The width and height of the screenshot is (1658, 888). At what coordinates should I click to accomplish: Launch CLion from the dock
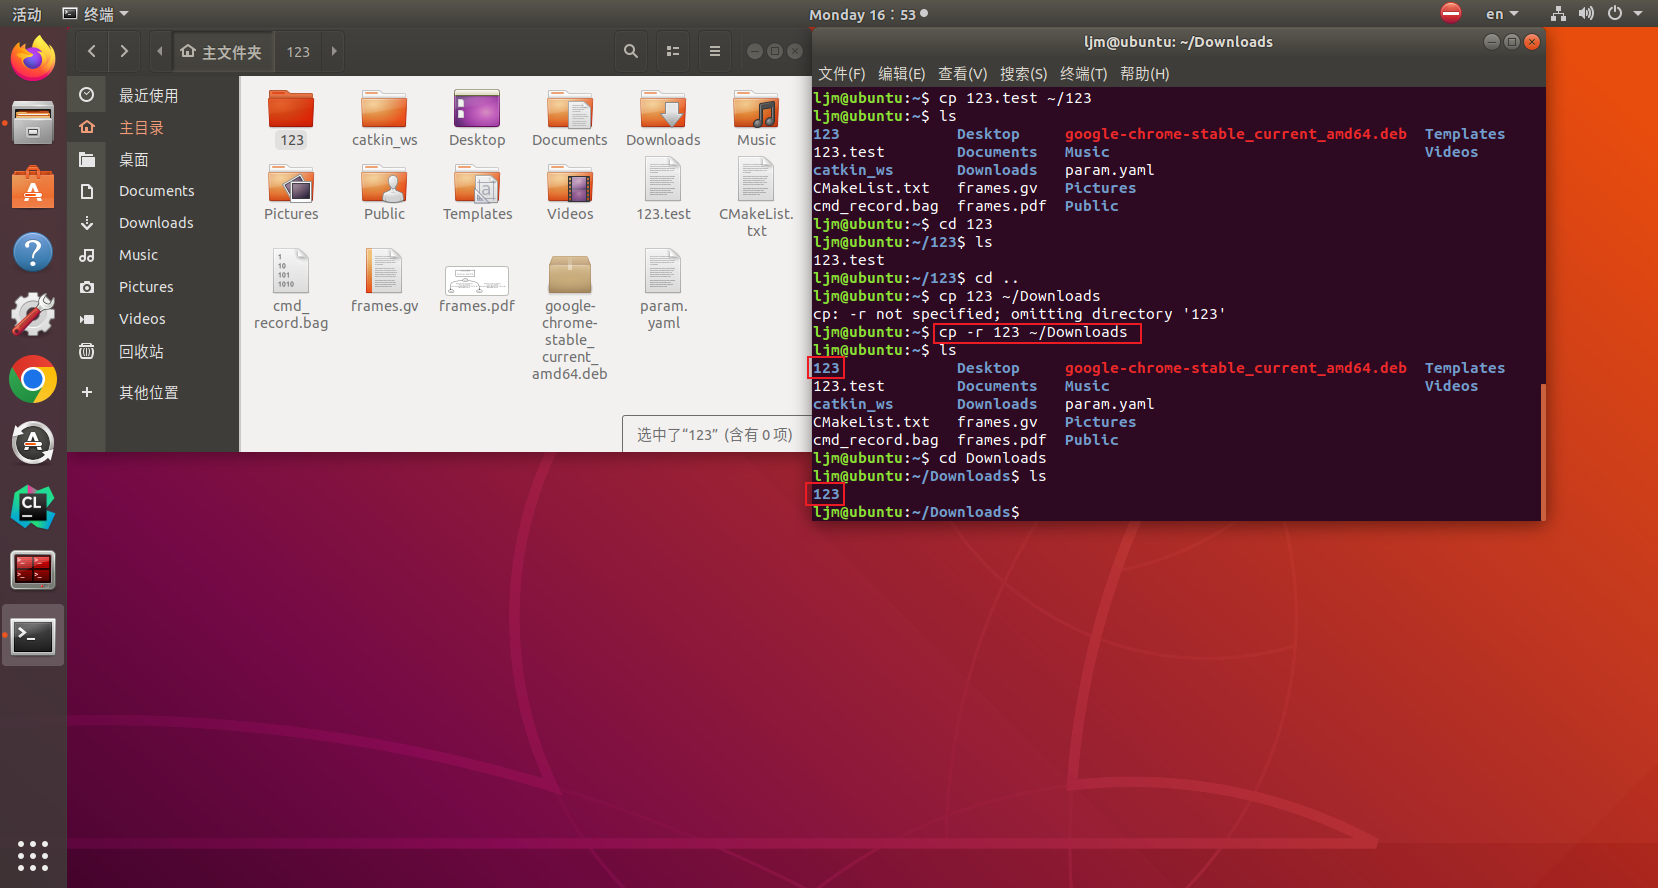pos(33,507)
